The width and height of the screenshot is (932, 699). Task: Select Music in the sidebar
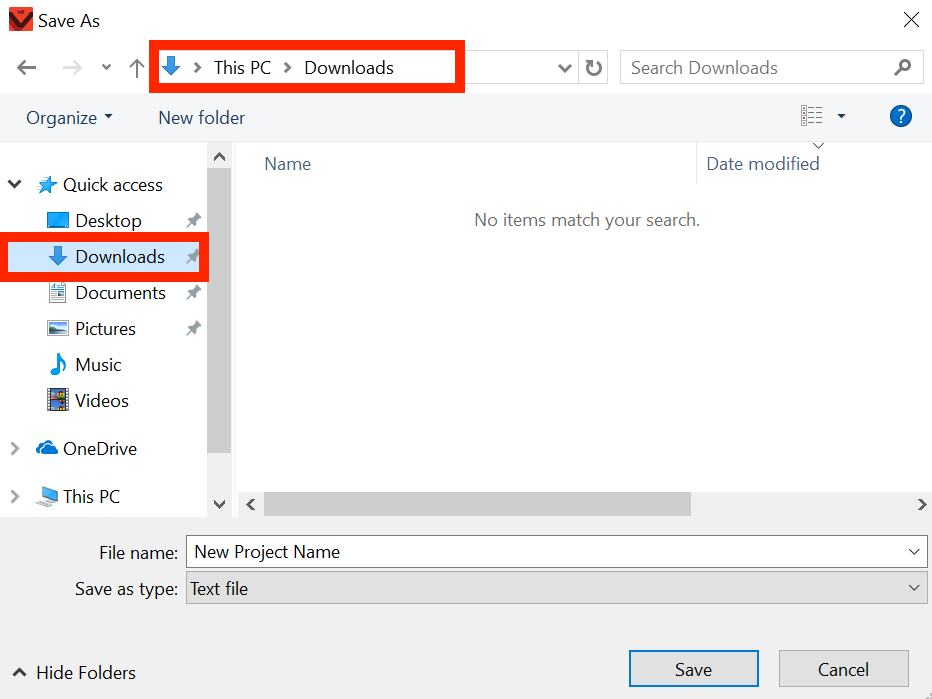tap(97, 364)
